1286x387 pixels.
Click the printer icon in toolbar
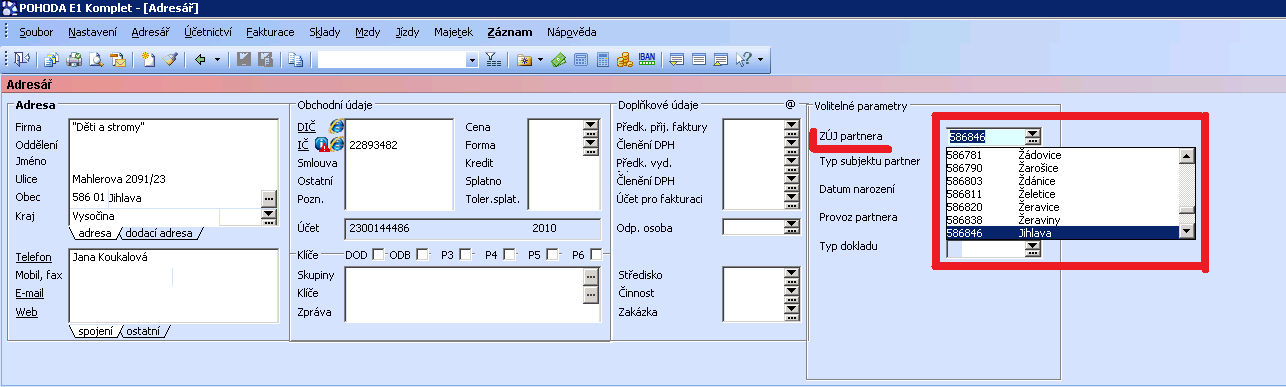point(73,60)
